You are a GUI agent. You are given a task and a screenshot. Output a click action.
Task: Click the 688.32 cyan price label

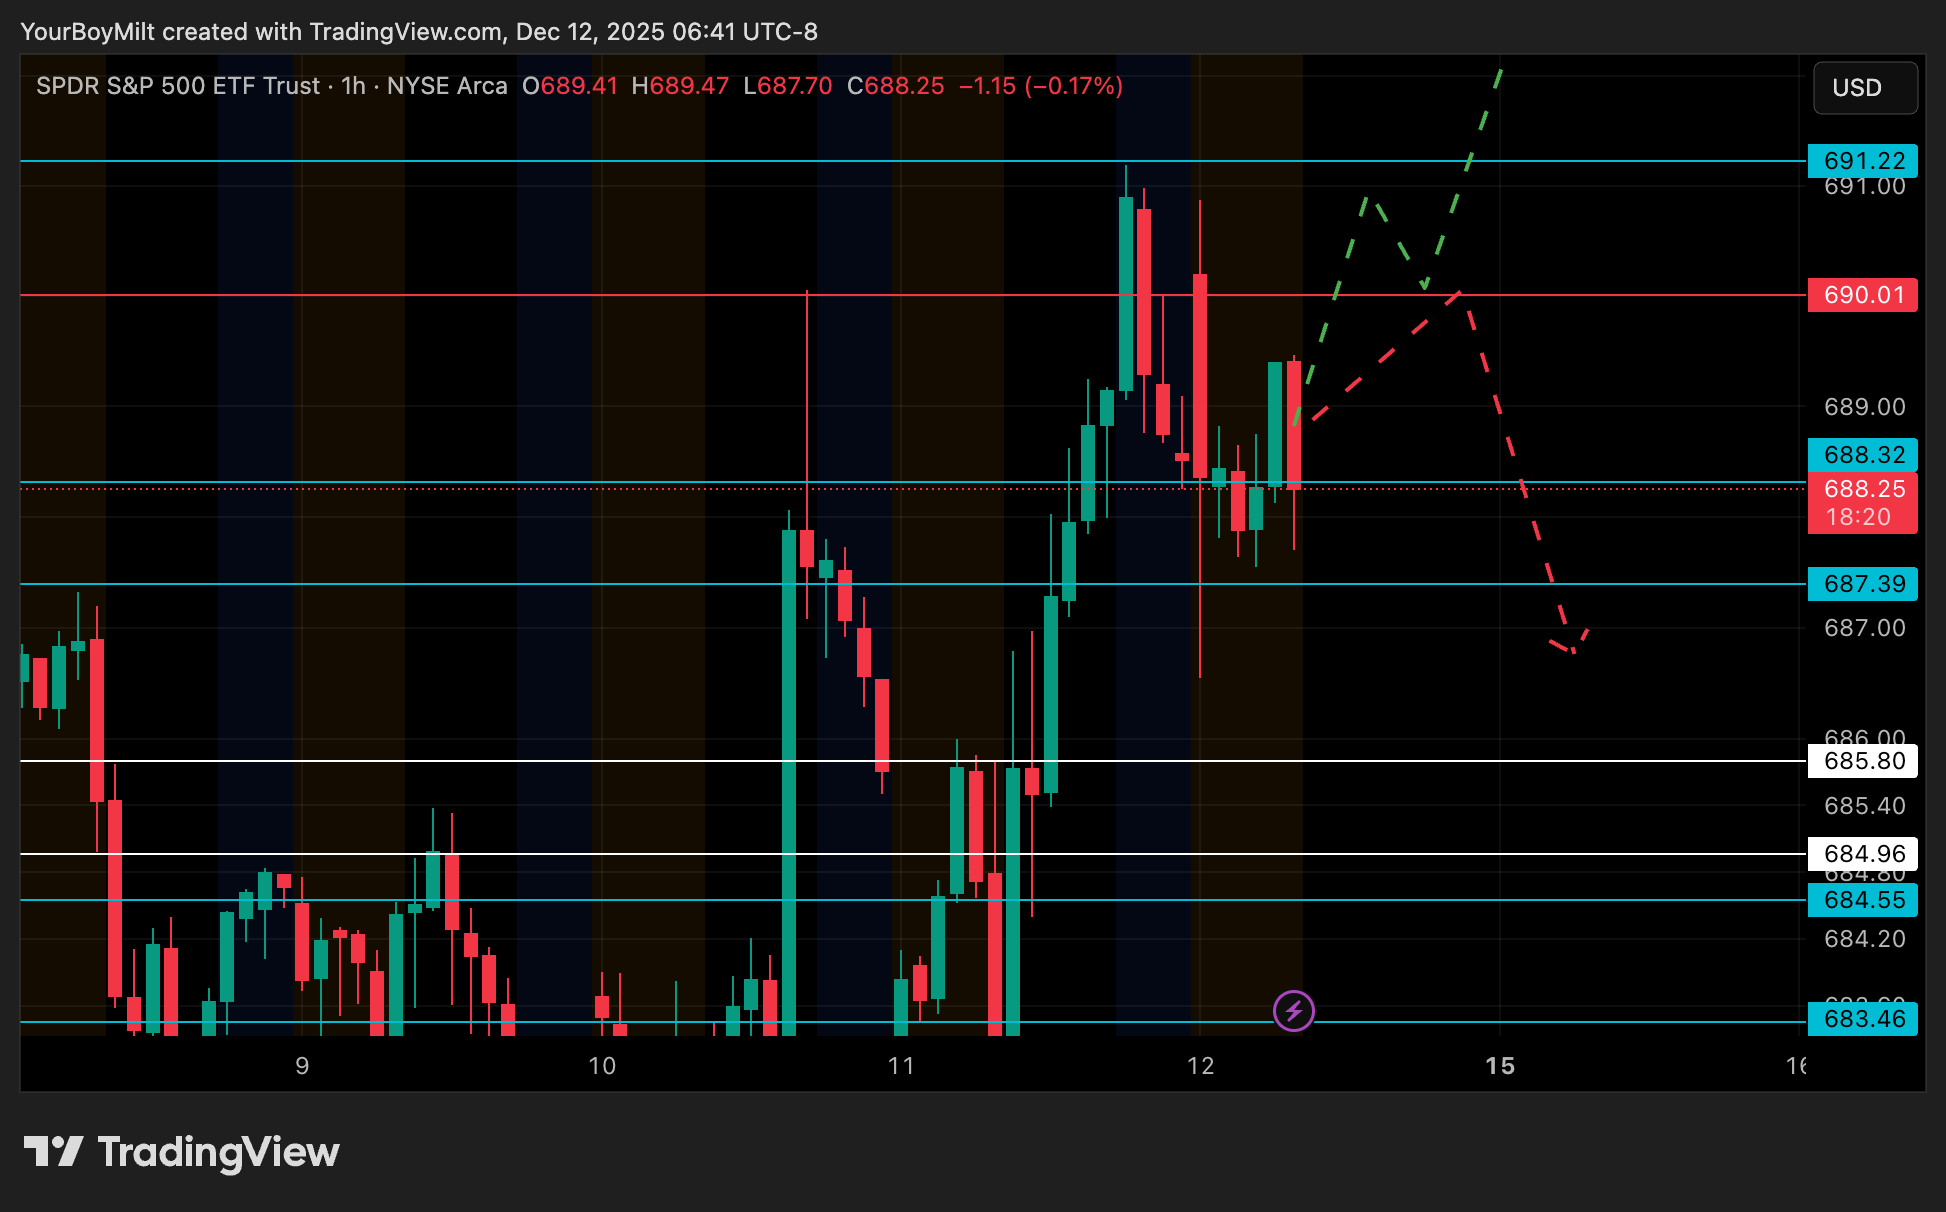pos(1862,455)
